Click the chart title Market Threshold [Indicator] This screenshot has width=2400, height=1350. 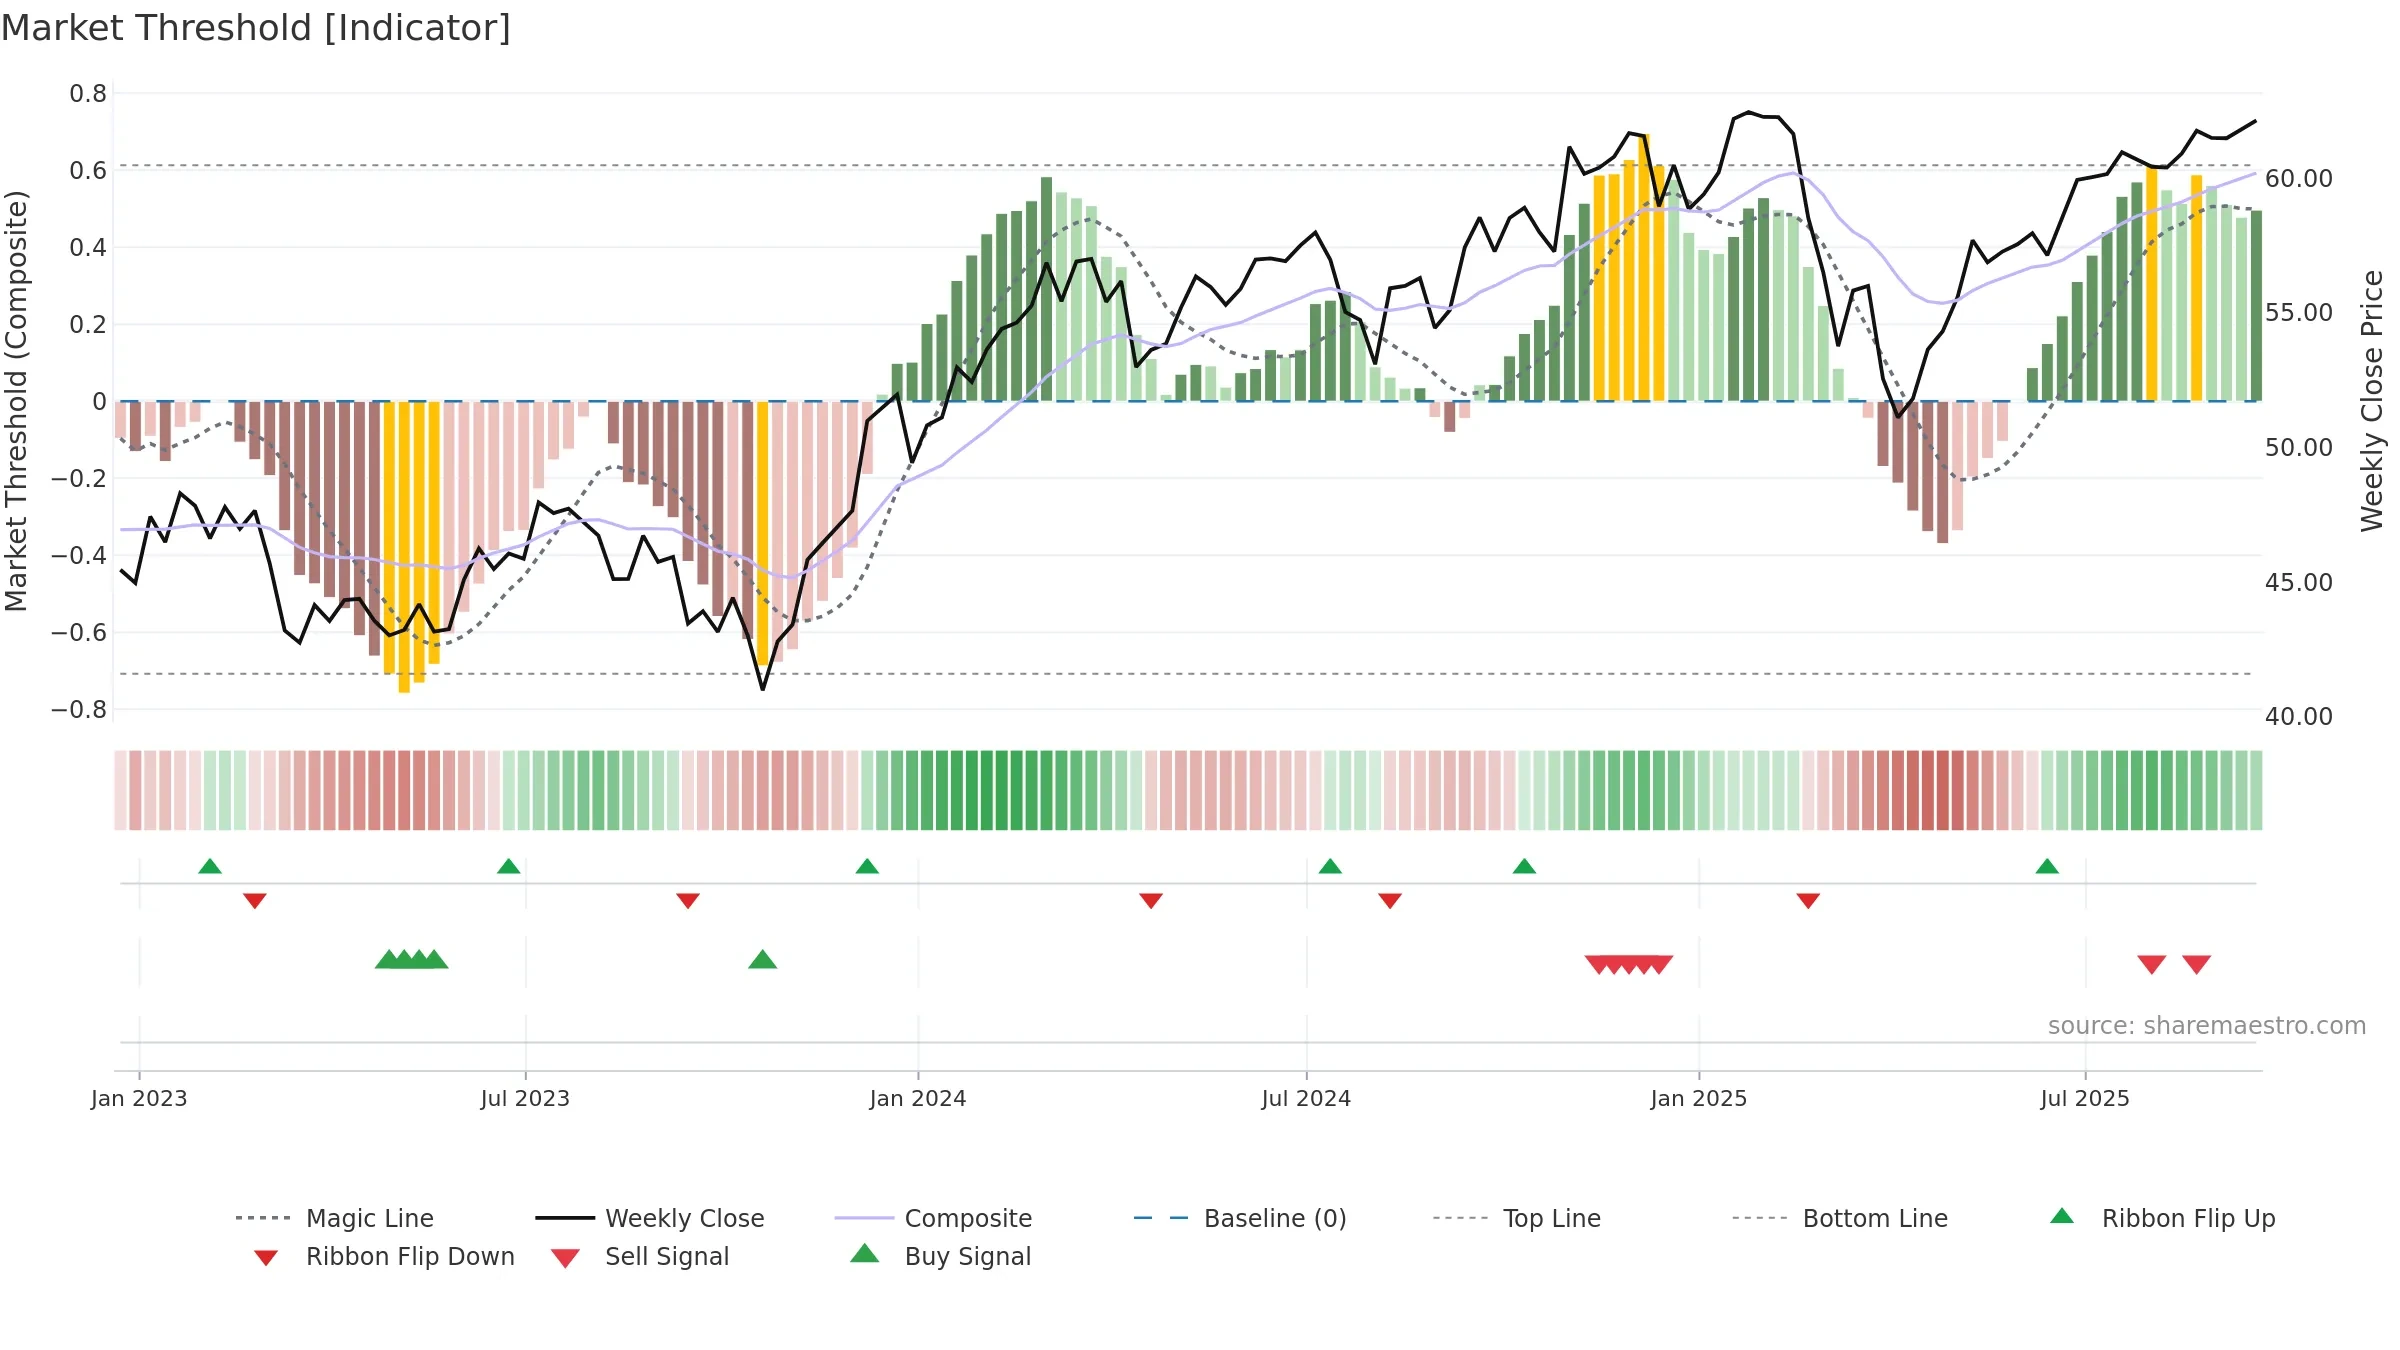click(x=256, y=28)
